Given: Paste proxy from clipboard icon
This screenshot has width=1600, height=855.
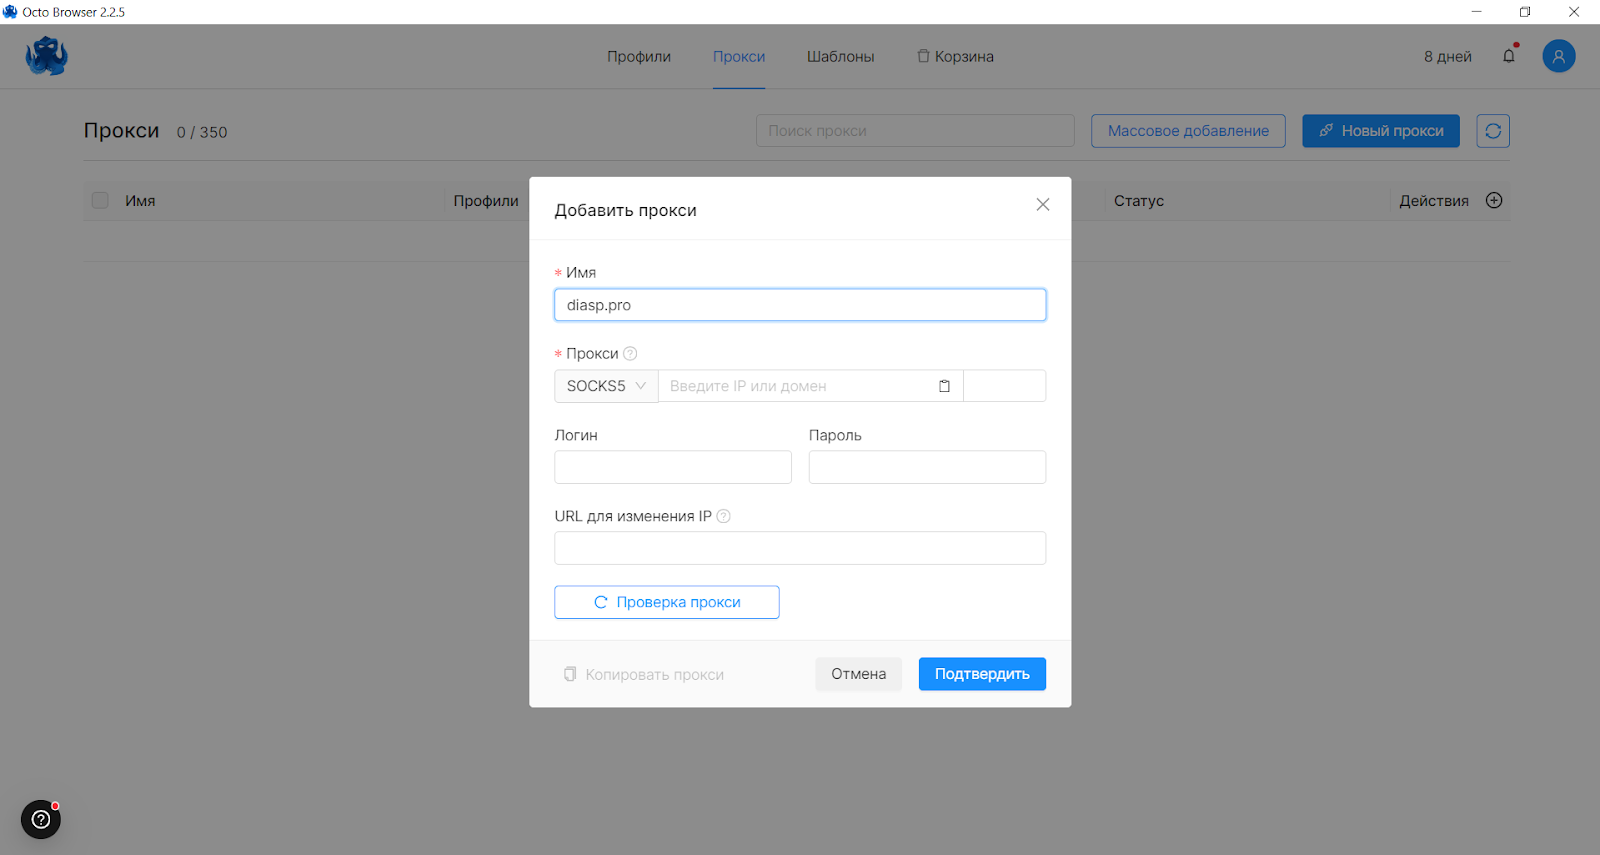Looking at the screenshot, I should tap(944, 386).
